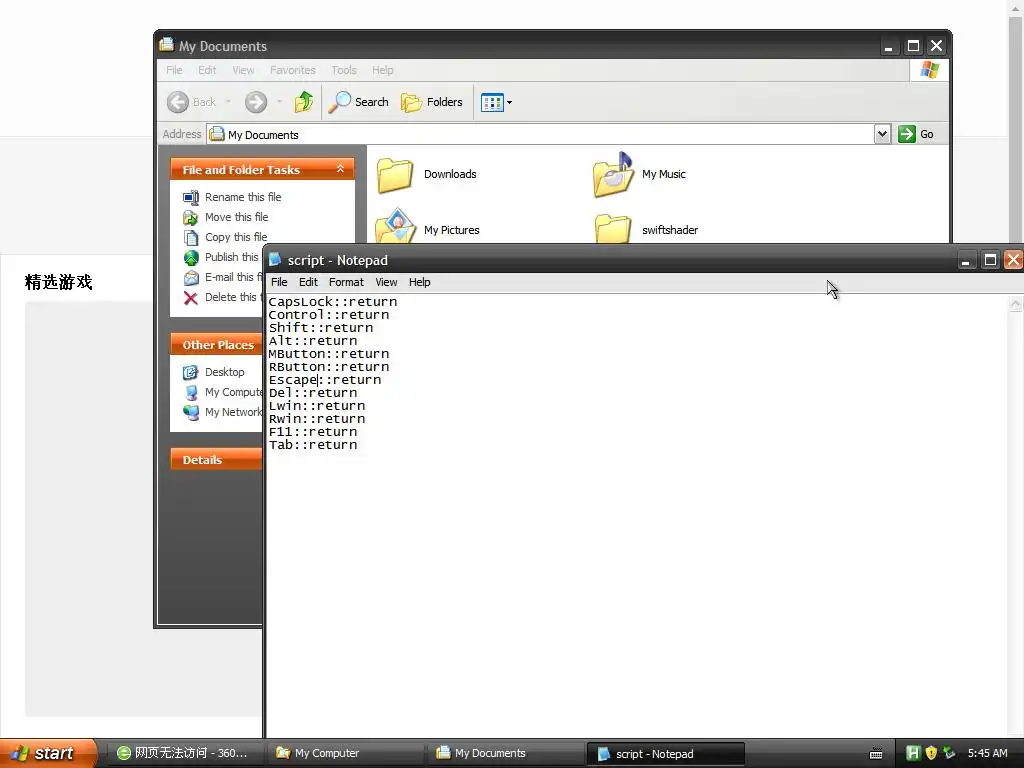Click the Back arrow in My Documents

tap(178, 102)
